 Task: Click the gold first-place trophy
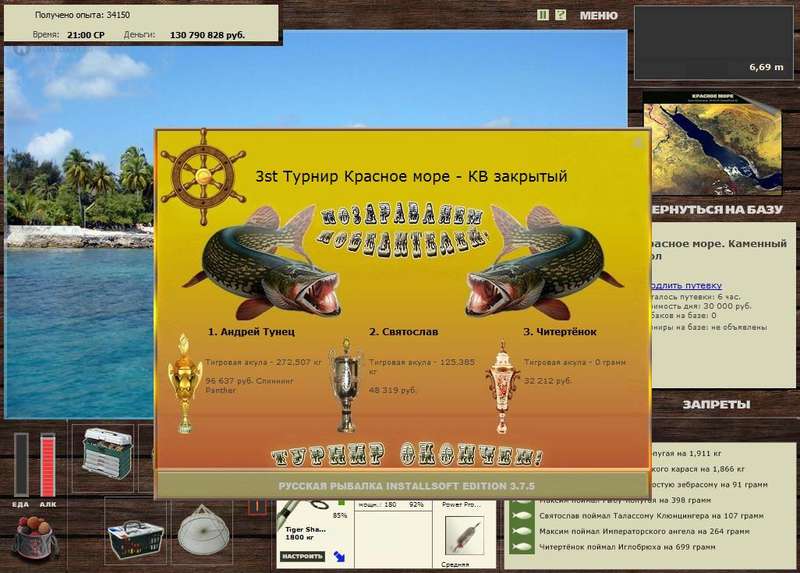[185, 384]
